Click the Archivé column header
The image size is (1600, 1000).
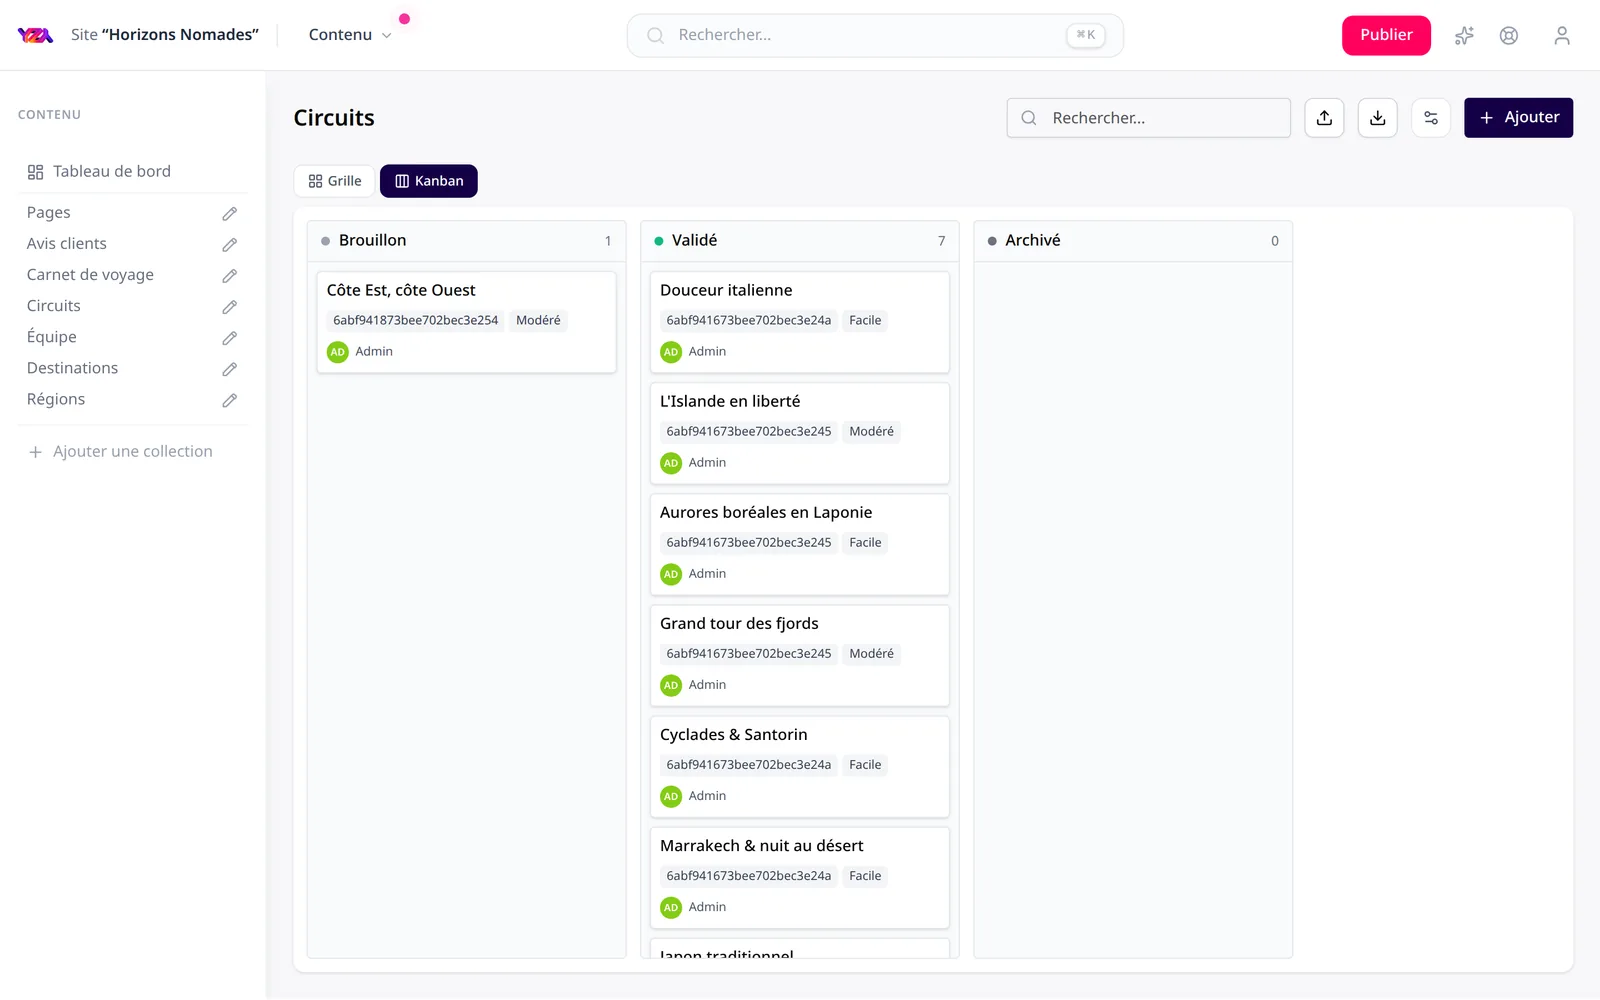pyautogui.click(x=1133, y=241)
